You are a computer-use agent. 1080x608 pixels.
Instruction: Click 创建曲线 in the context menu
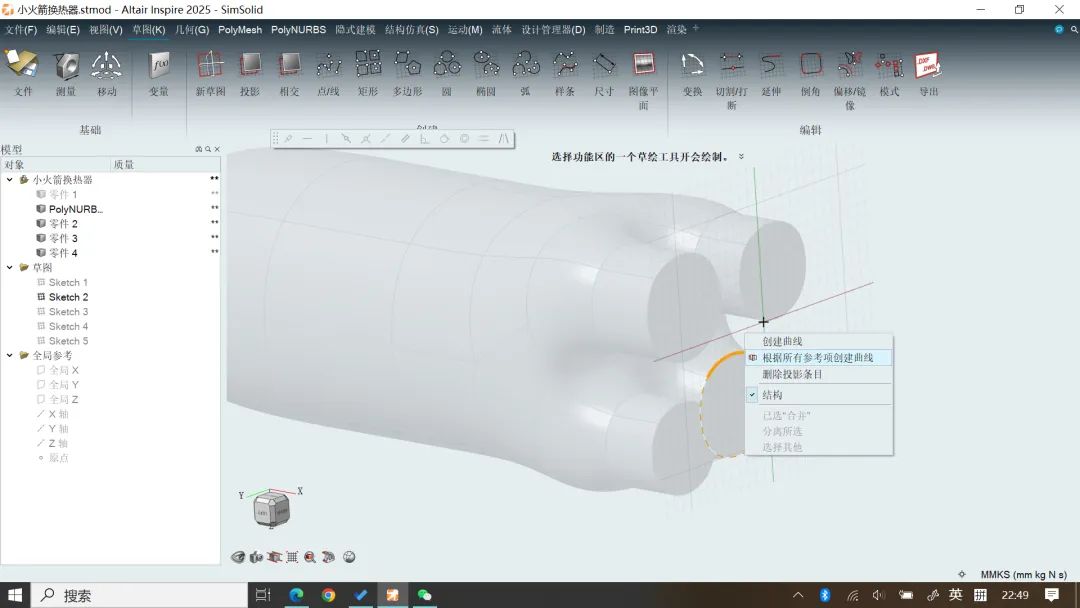(782, 341)
